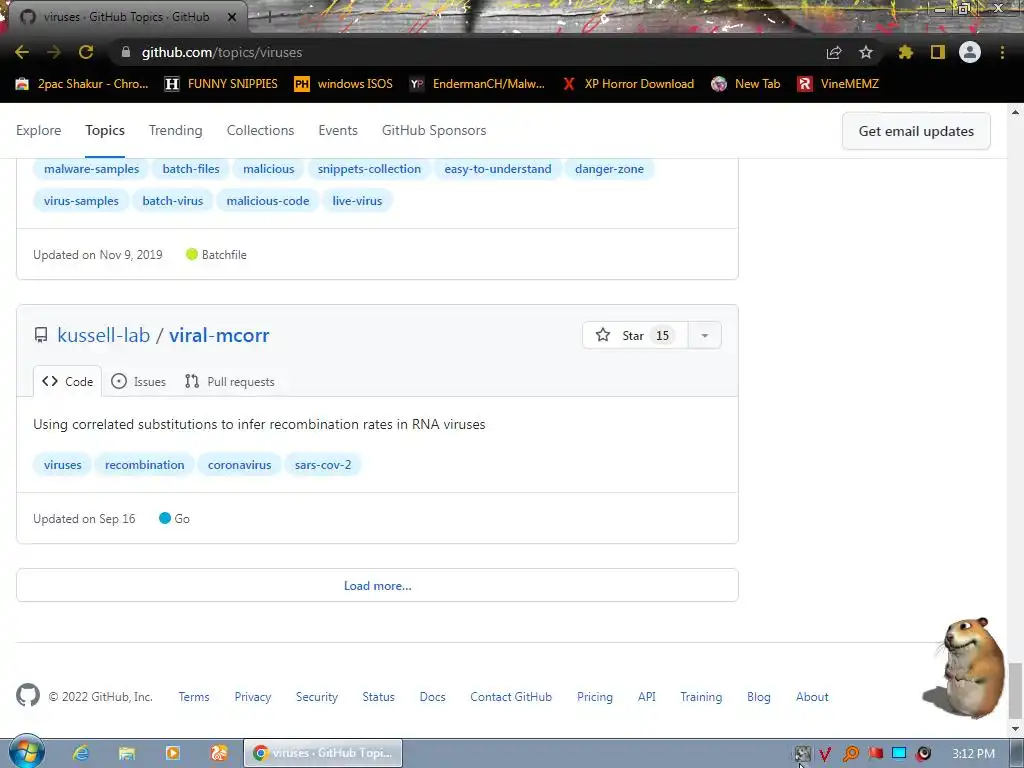Image resolution: width=1024 pixels, height=768 pixels.
Task: Share this page via the share icon
Action: (x=834, y=52)
